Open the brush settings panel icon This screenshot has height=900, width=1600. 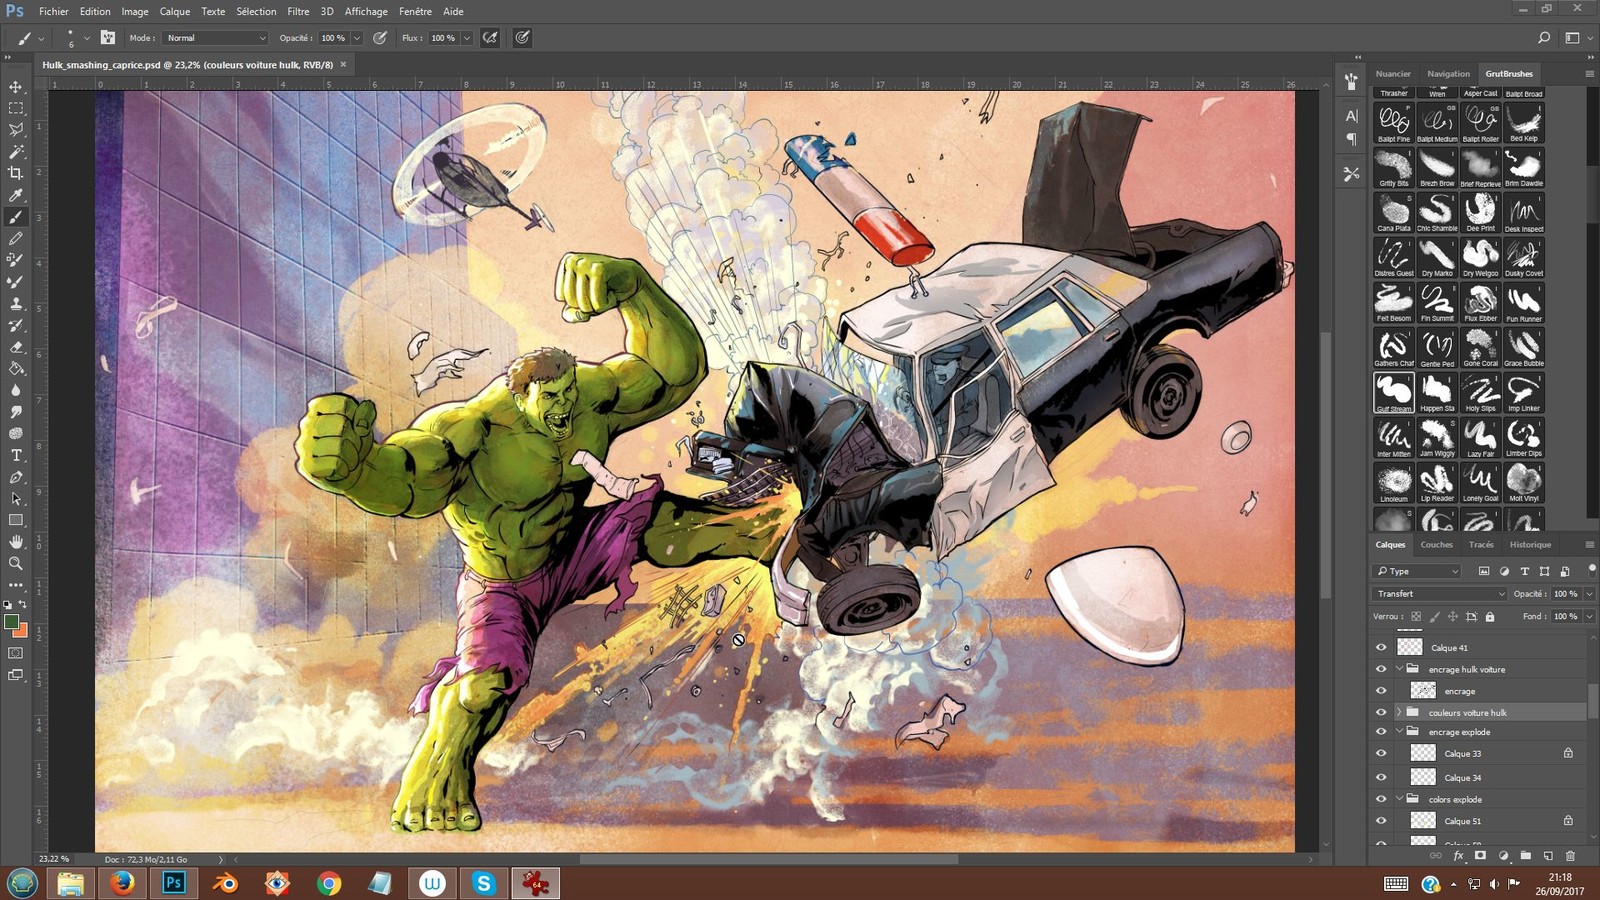(x=108, y=38)
